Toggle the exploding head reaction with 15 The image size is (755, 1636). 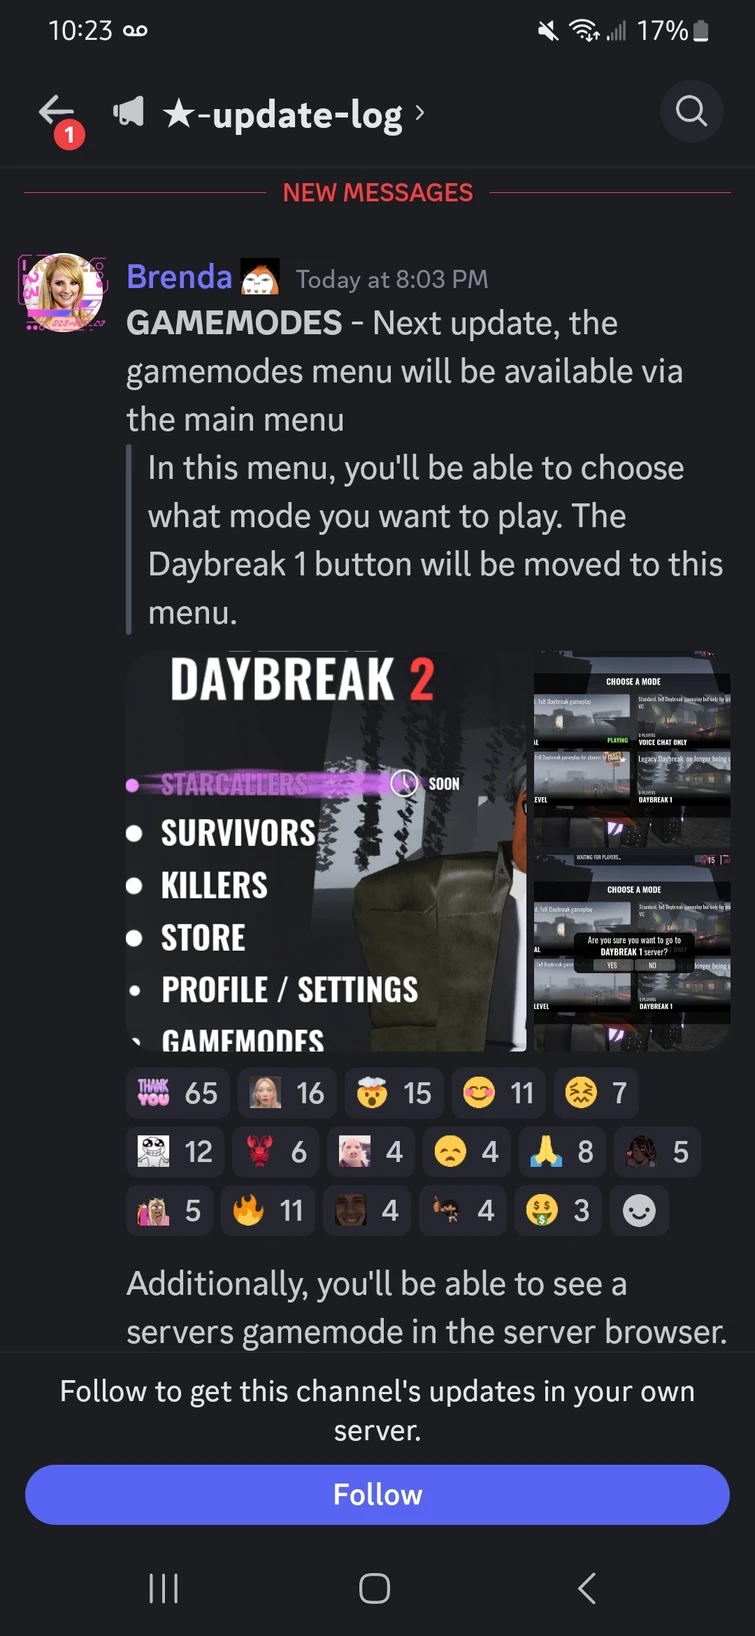(393, 1093)
